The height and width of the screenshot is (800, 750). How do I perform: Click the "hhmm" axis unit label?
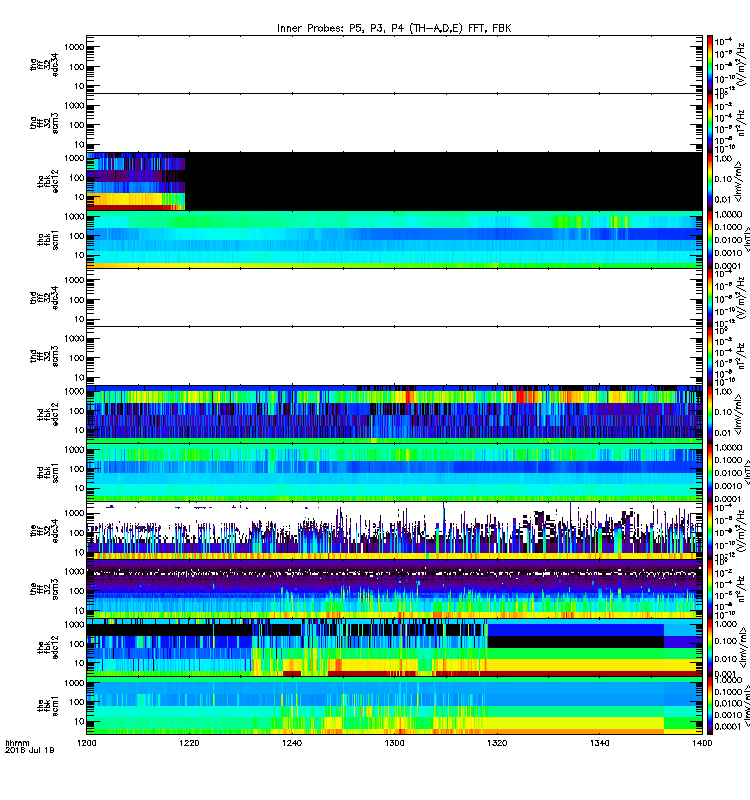click(x=17, y=743)
